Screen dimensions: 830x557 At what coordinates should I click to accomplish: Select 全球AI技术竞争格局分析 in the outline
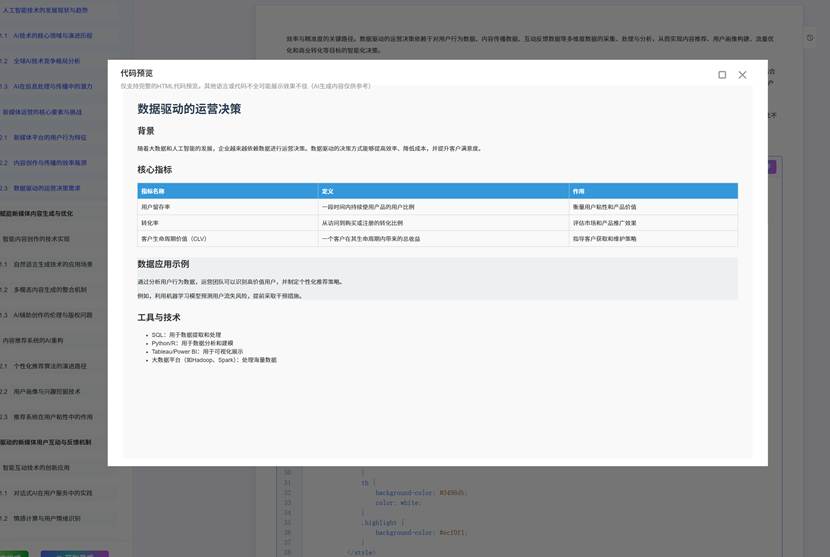click(x=47, y=61)
